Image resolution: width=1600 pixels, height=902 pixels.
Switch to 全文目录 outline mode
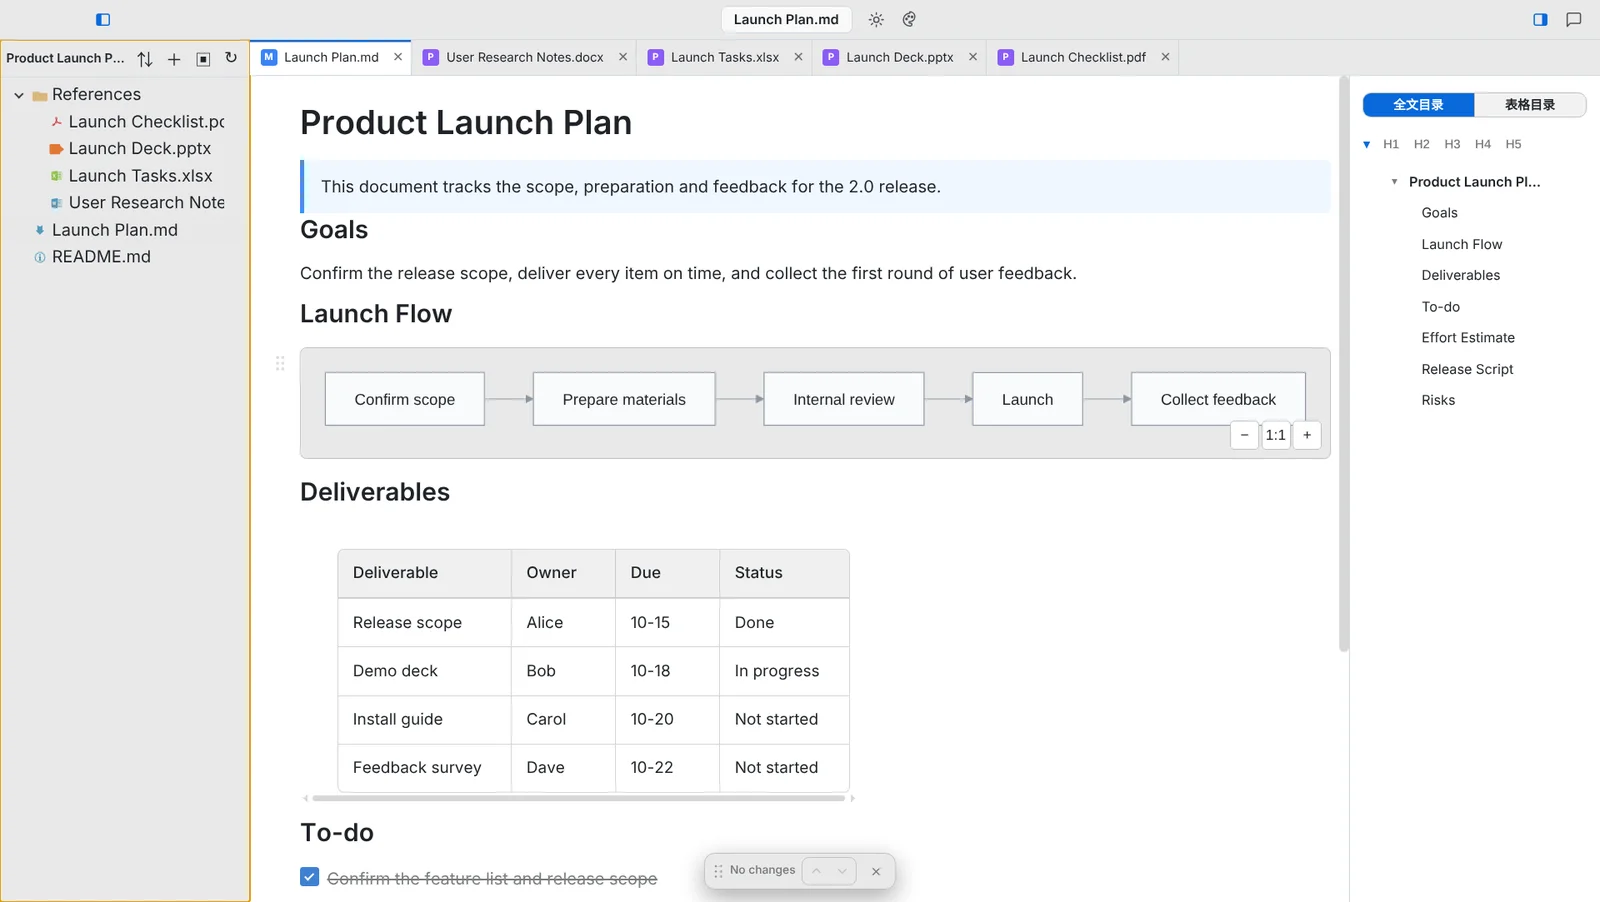(x=1418, y=105)
